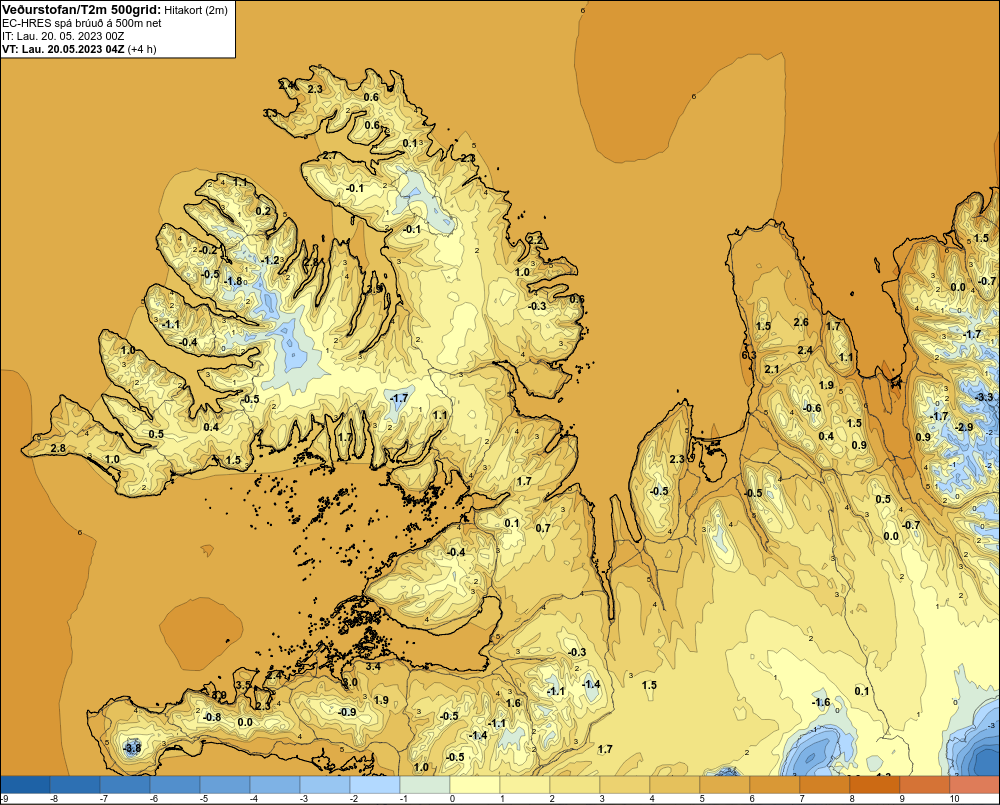Click the '0' tick label on legend
Screen dimensions: 1000x805
(452, 799)
